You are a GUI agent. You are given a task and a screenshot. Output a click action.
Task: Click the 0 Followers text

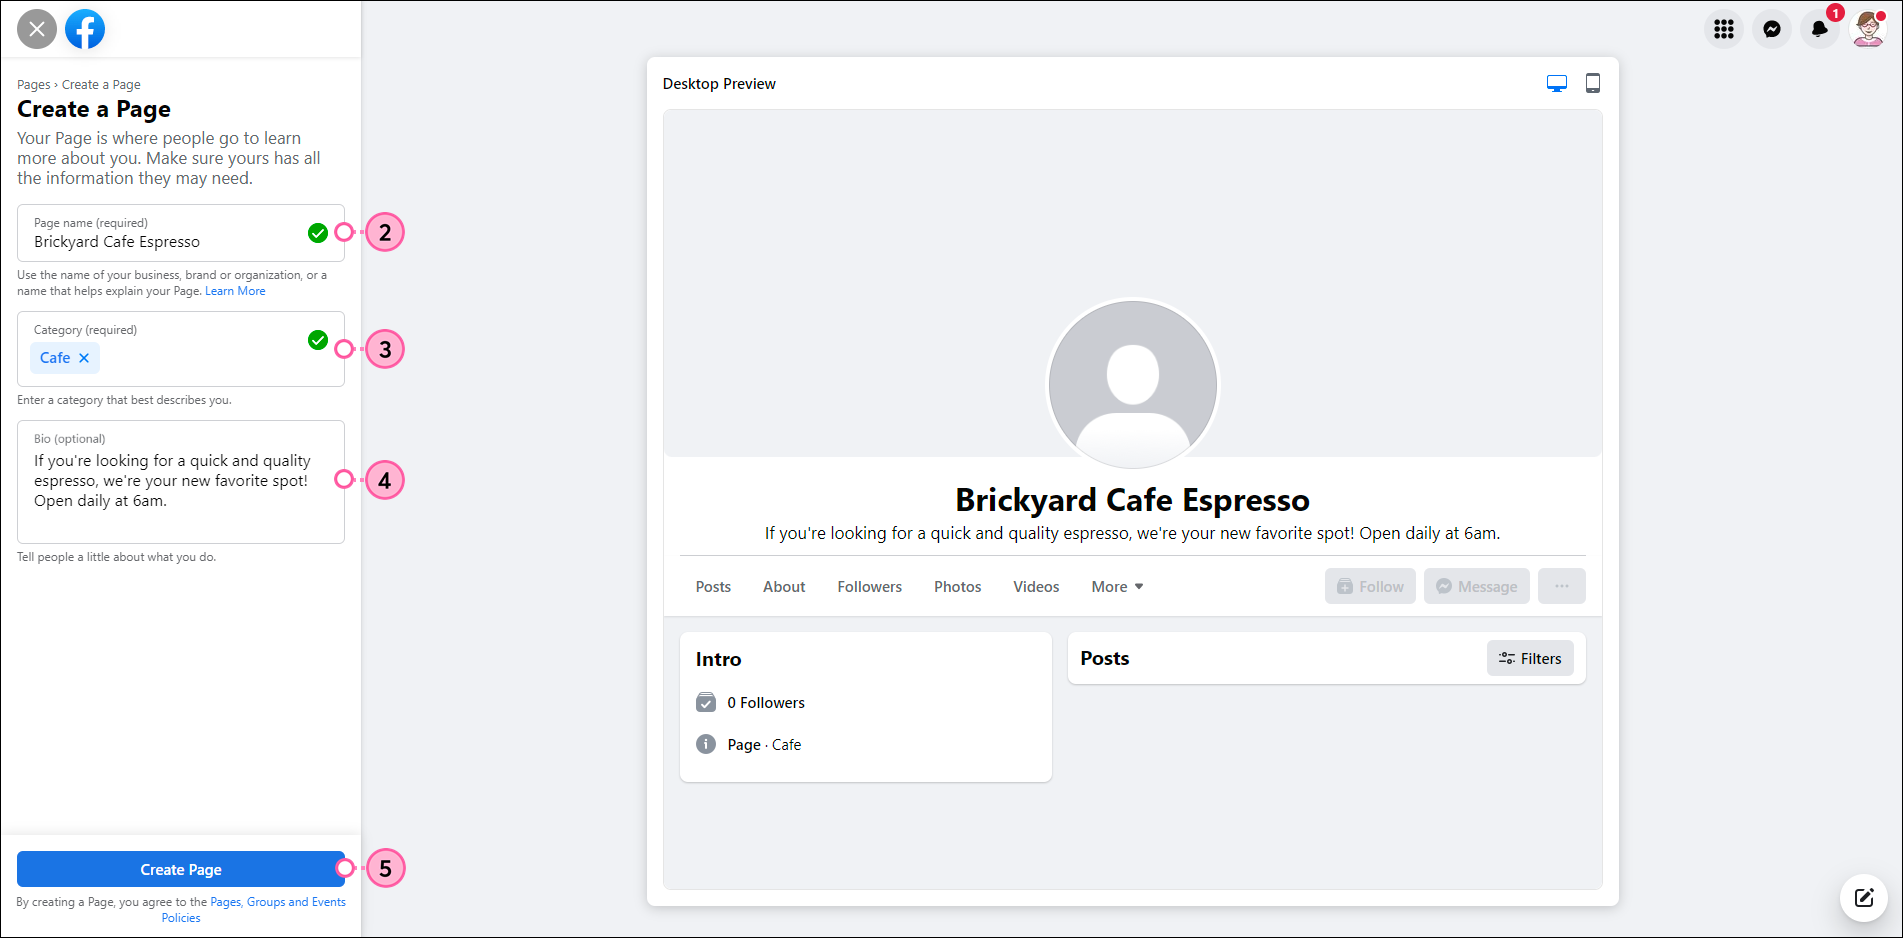click(x=766, y=703)
